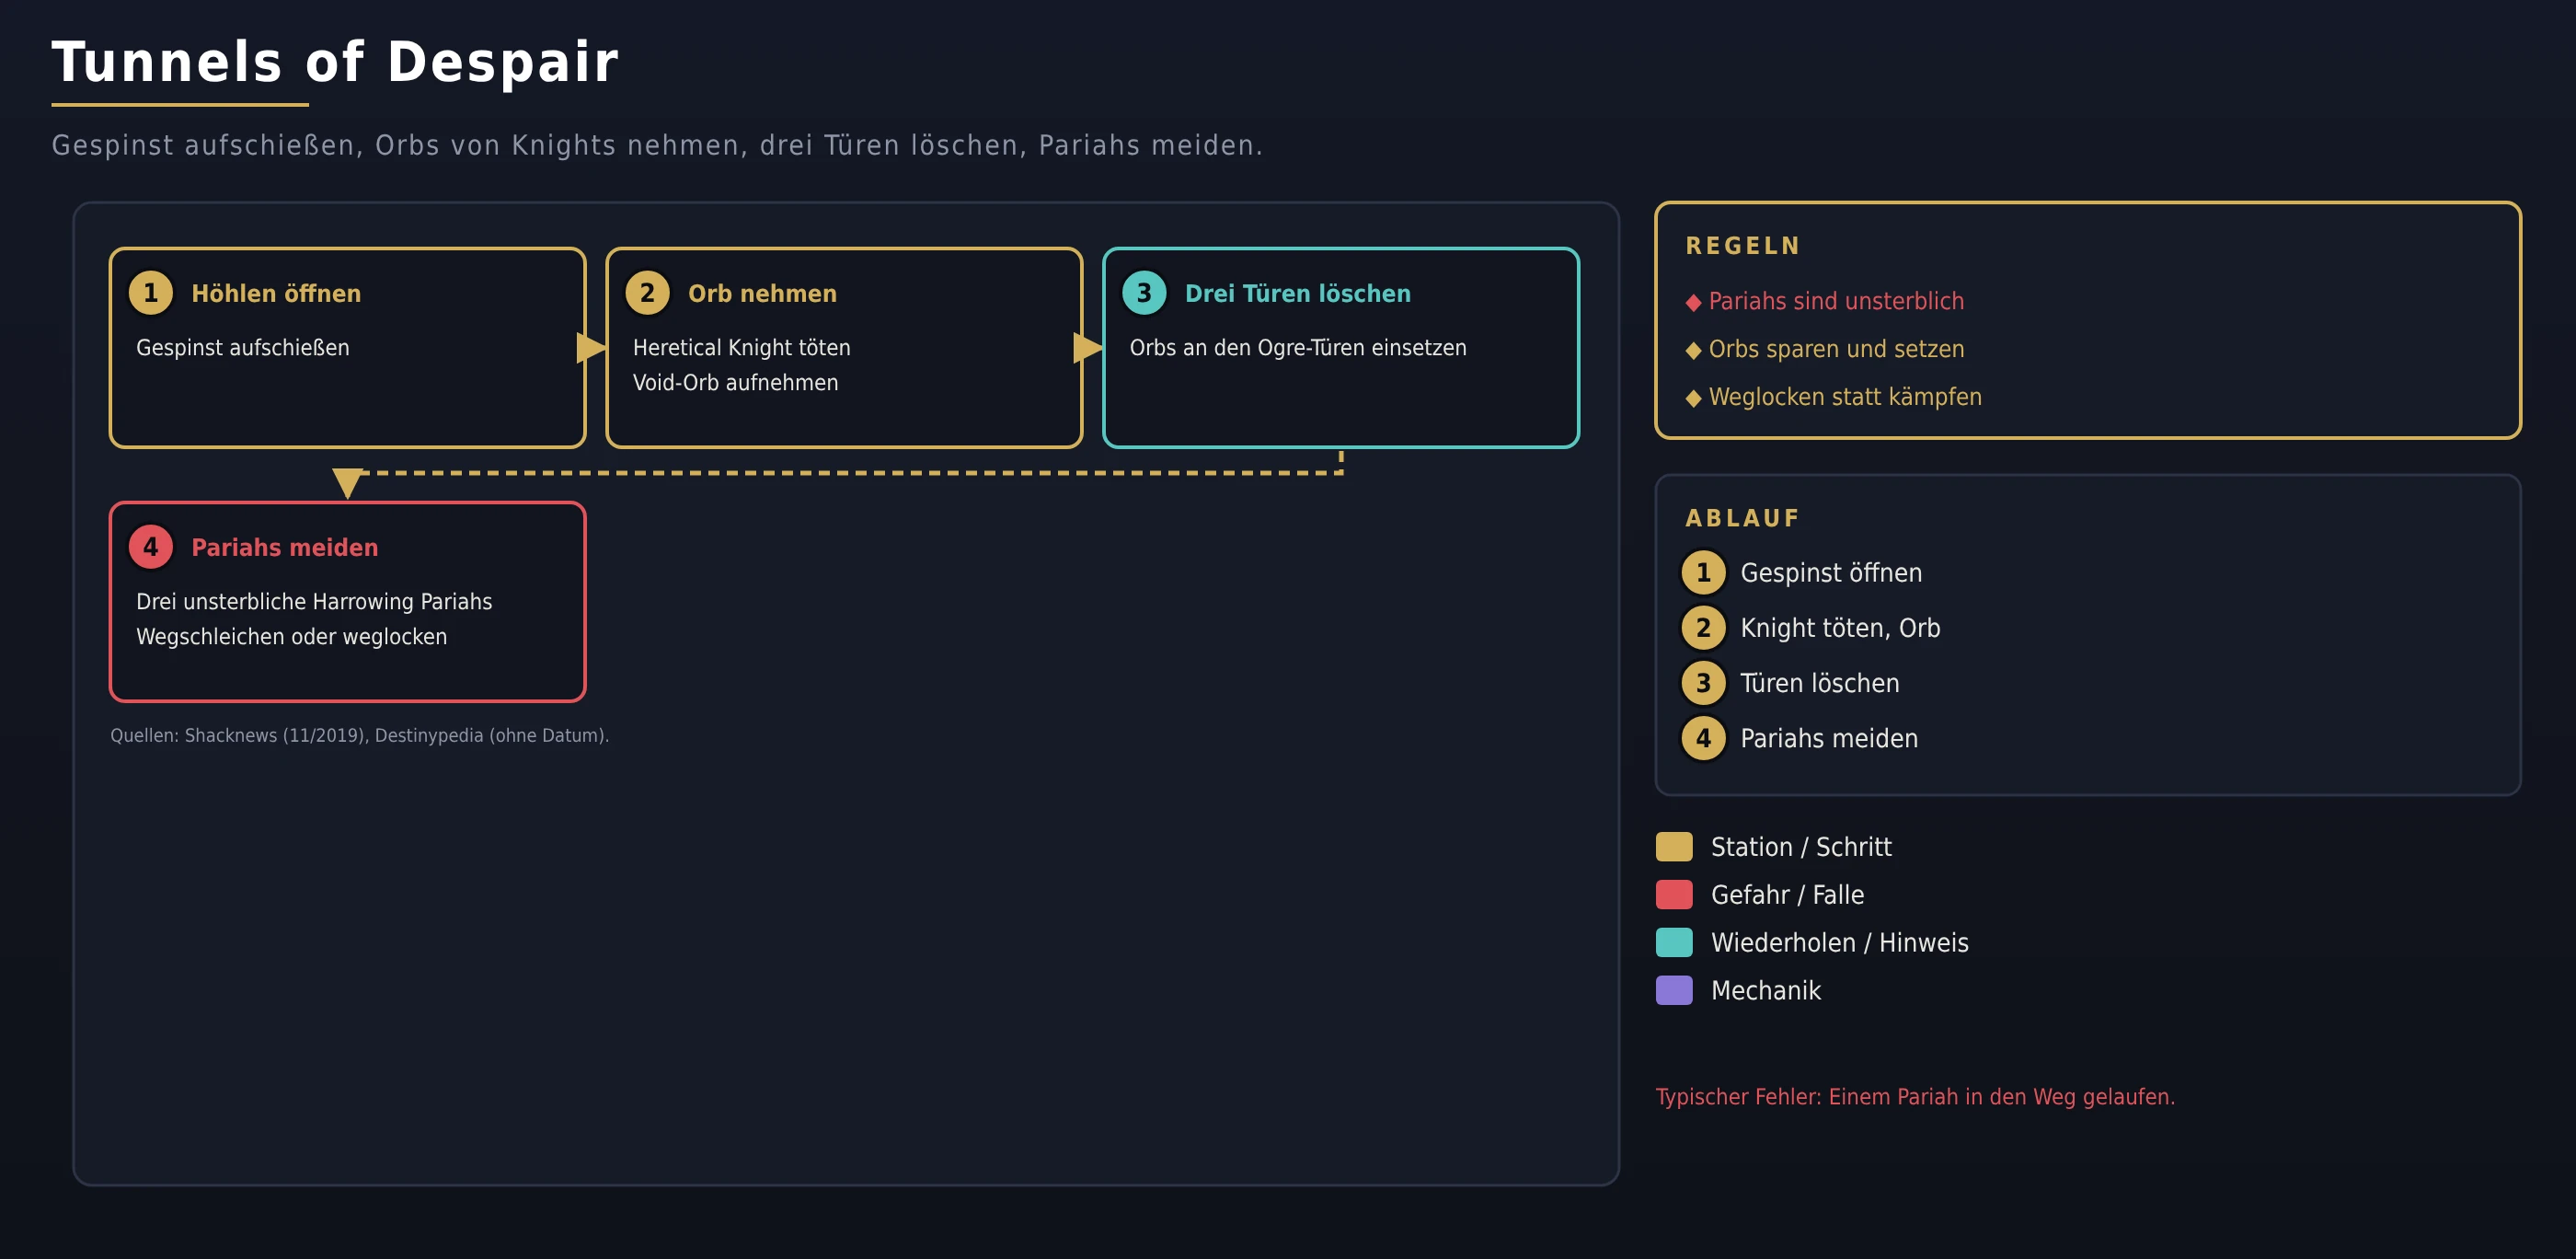
Task: Click the diamond bullet before Weglocken statt kämpfen
Action: 1693,398
